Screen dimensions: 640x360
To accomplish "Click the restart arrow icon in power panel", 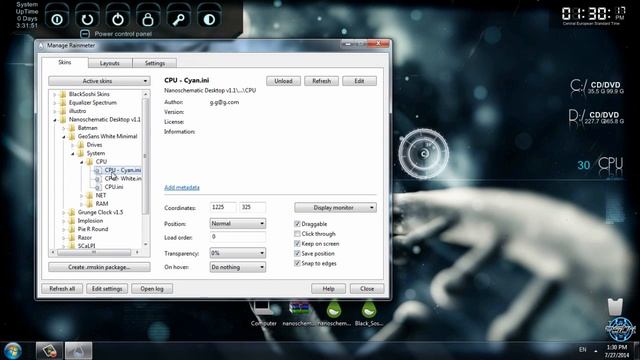I will click(87, 19).
